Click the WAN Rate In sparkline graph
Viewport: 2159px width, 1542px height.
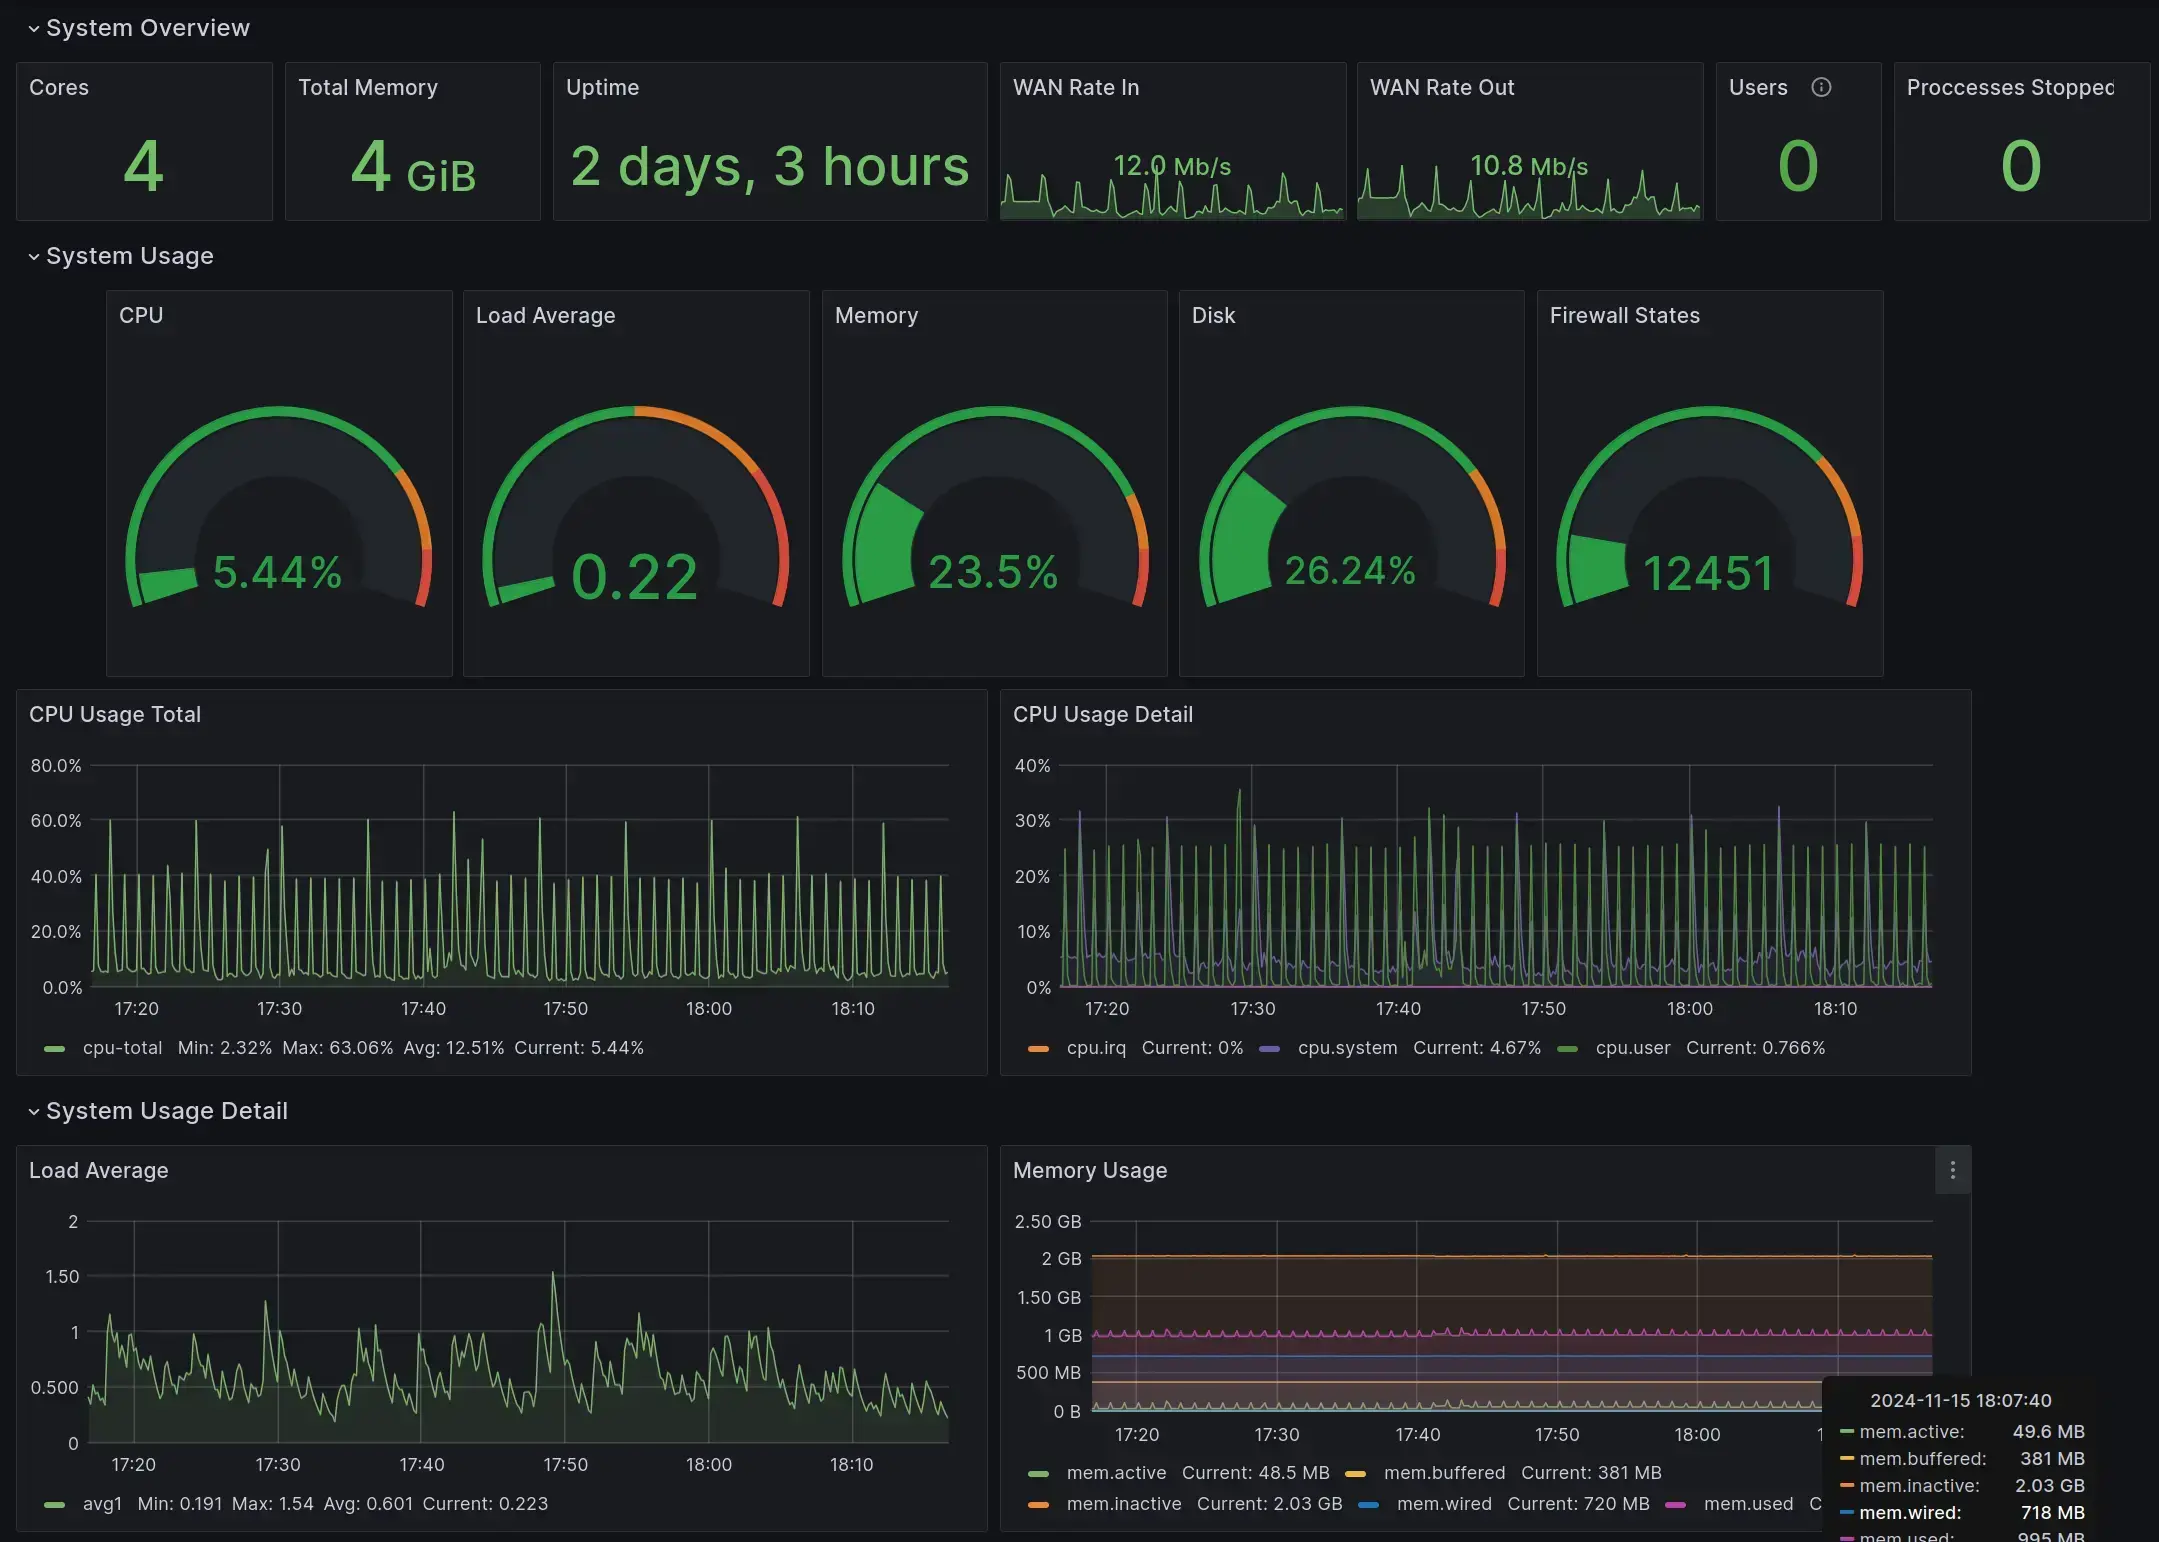1172,193
